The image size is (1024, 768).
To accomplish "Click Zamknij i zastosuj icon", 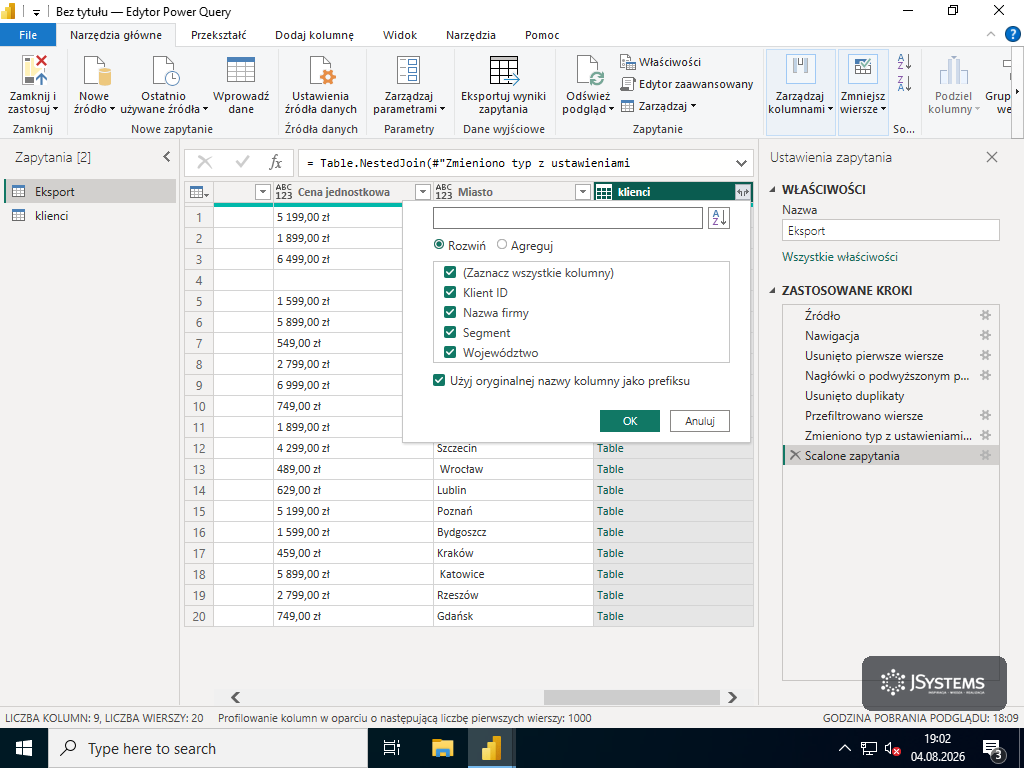I will pos(34,71).
